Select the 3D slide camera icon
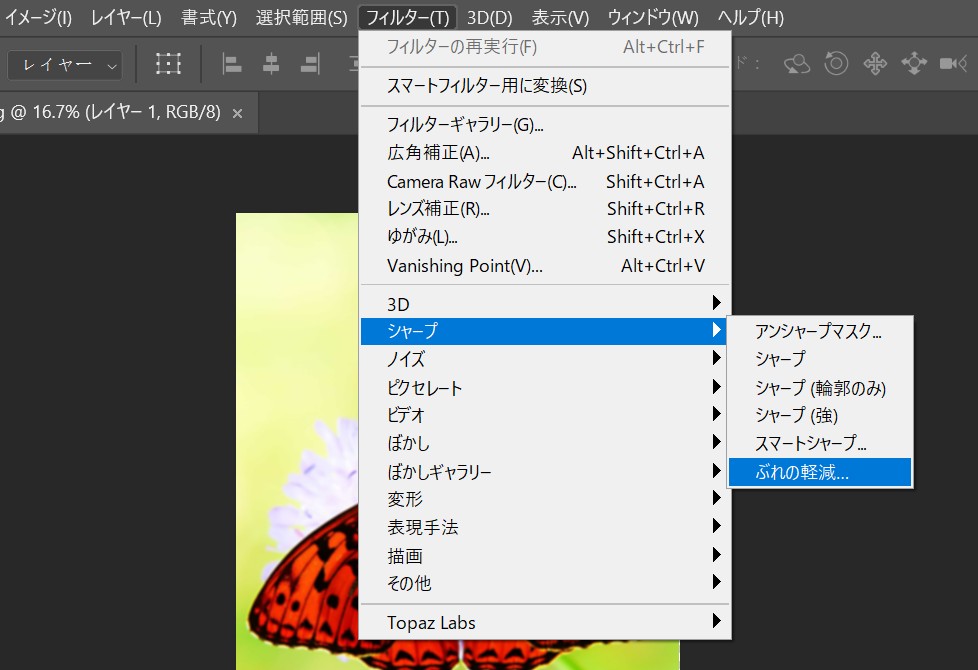 point(914,65)
